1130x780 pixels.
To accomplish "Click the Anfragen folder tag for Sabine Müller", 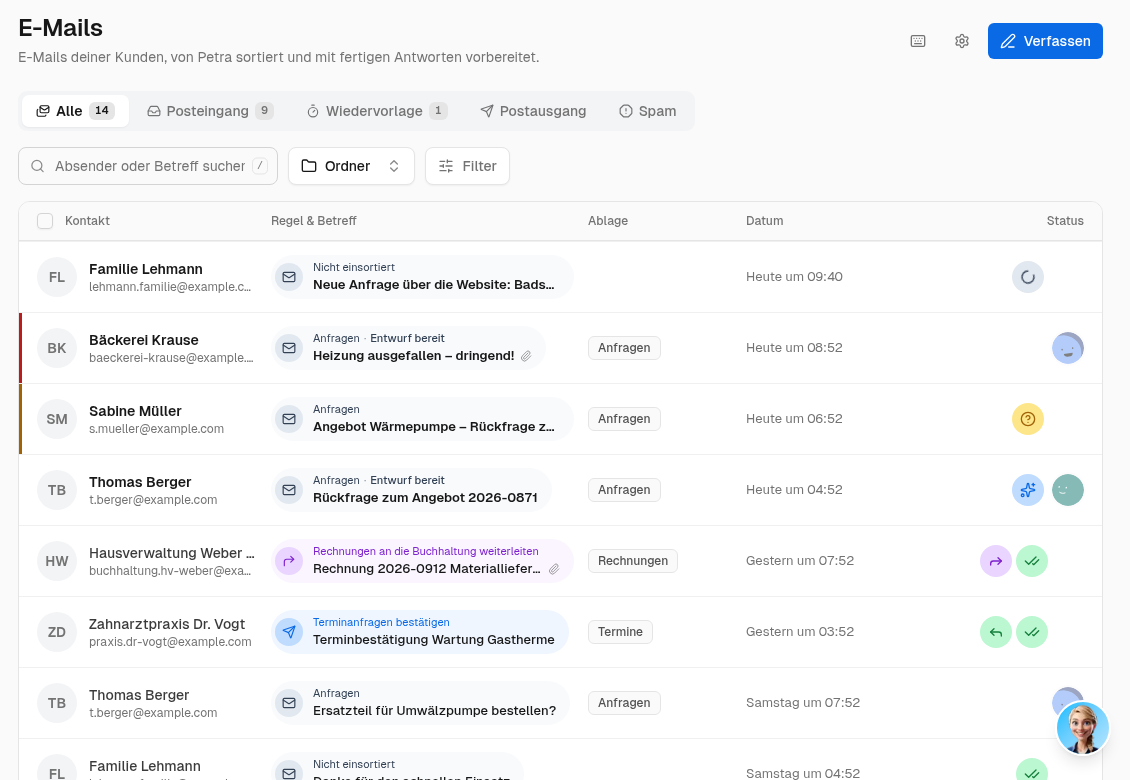I will tap(624, 419).
